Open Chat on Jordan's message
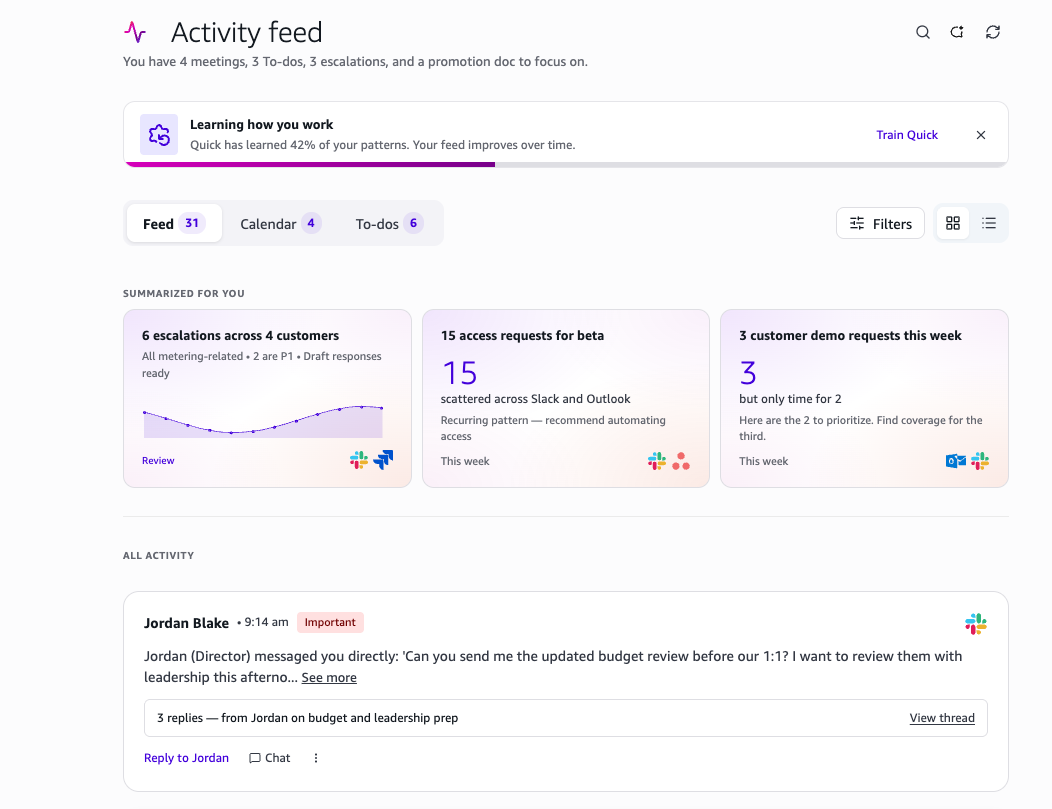The width and height of the screenshot is (1052, 809). (270, 758)
